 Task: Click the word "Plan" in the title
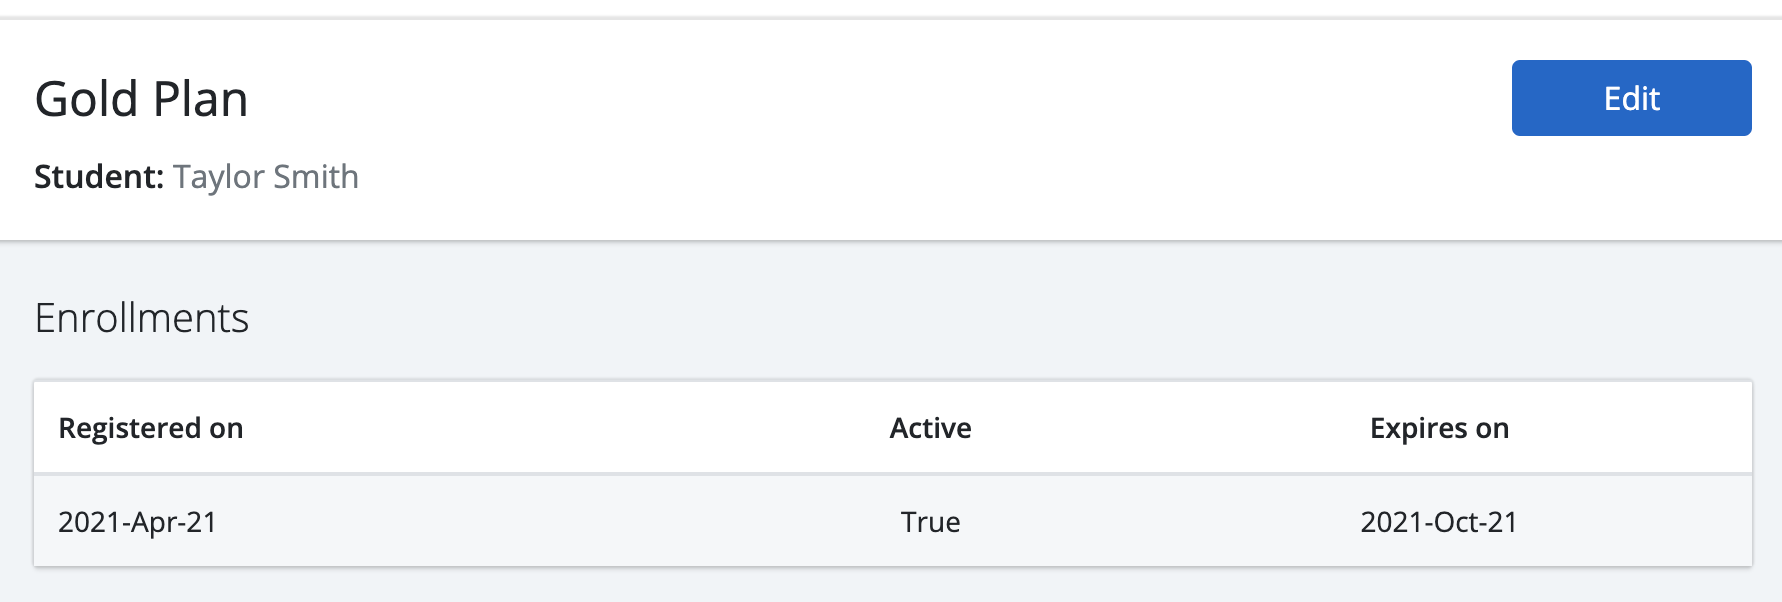(200, 100)
